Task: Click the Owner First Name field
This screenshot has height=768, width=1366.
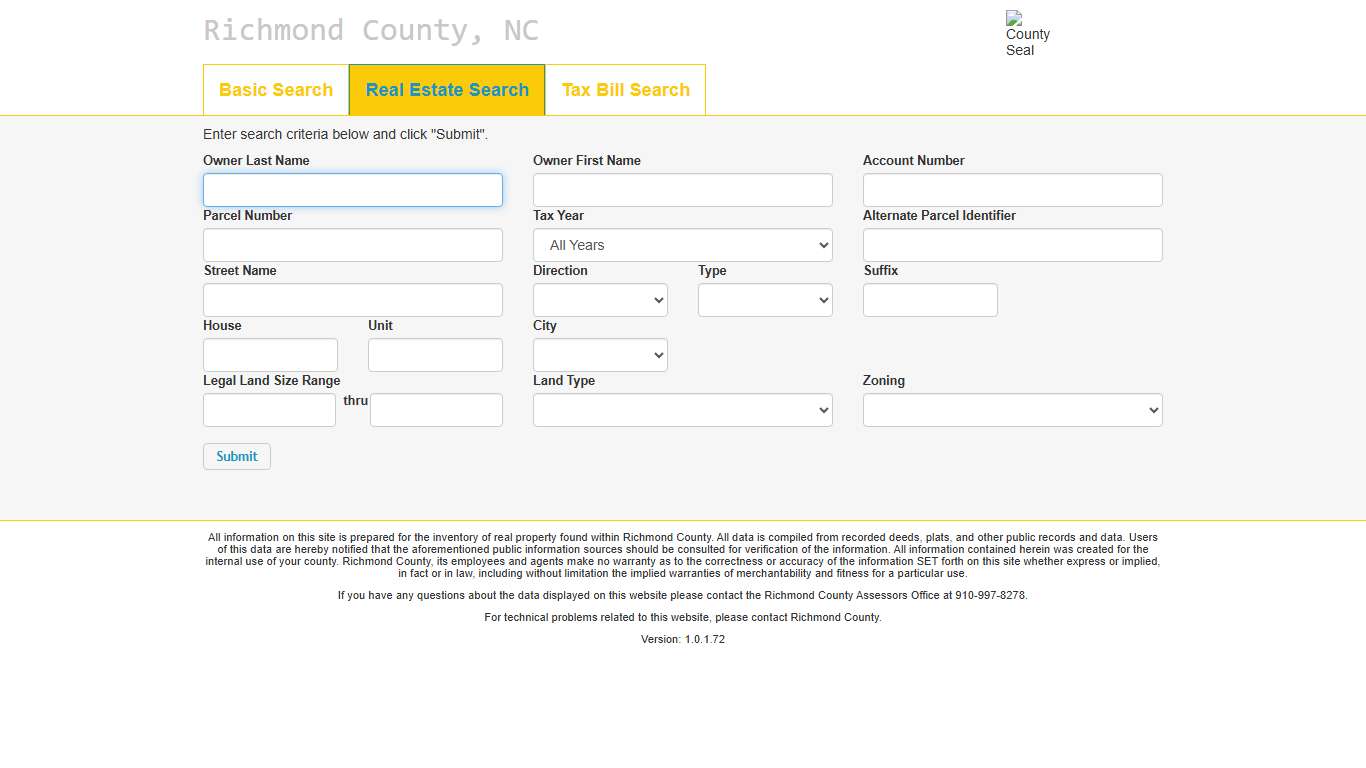Action: pyautogui.click(x=682, y=190)
